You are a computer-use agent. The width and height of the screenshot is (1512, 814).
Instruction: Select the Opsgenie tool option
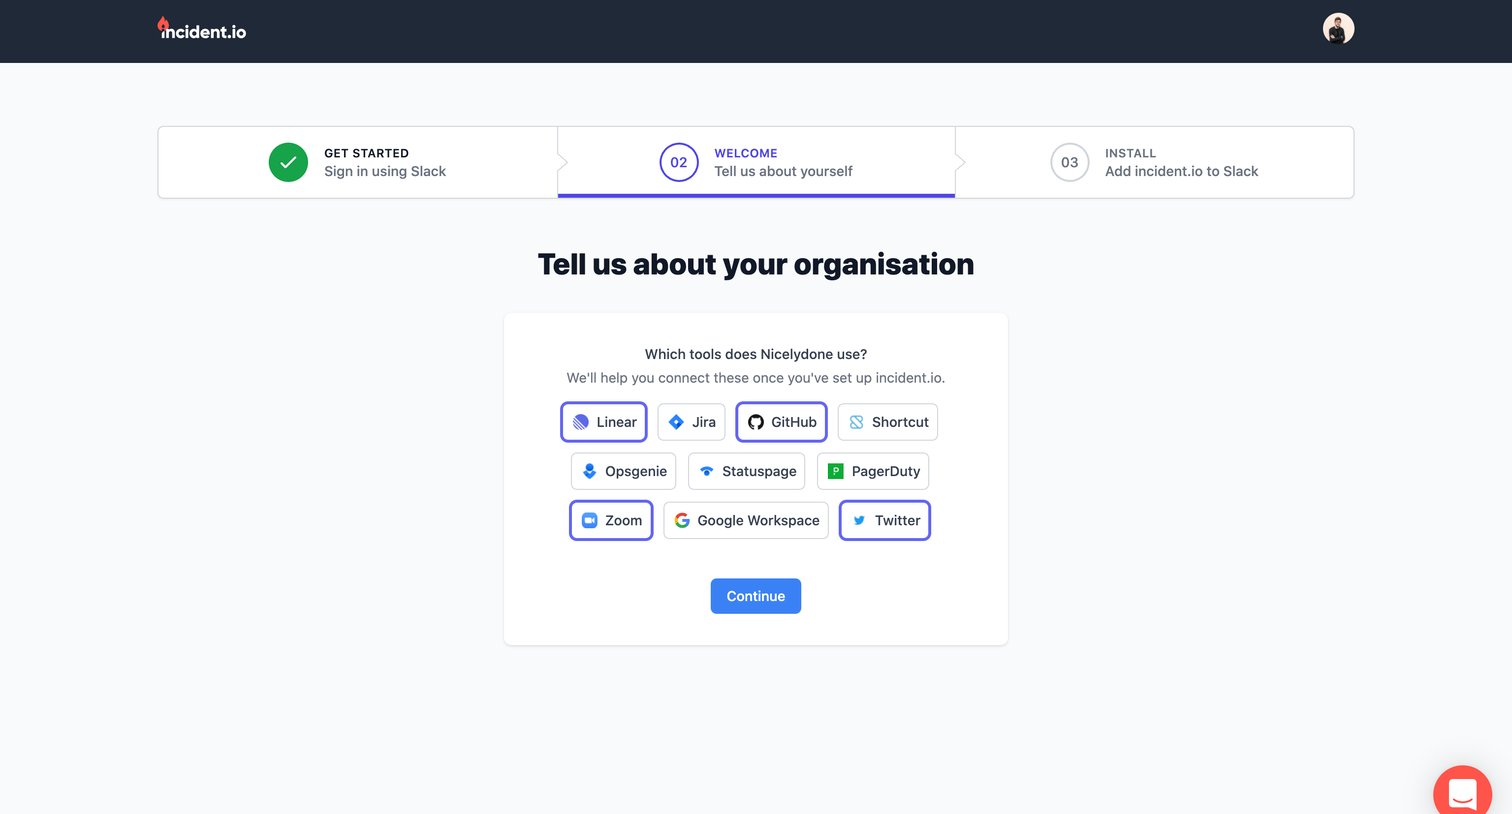pos(624,471)
